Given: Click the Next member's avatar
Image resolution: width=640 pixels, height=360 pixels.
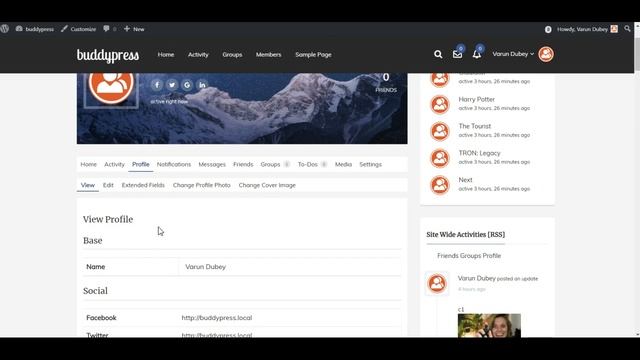Looking at the screenshot, I should click(x=440, y=185).
